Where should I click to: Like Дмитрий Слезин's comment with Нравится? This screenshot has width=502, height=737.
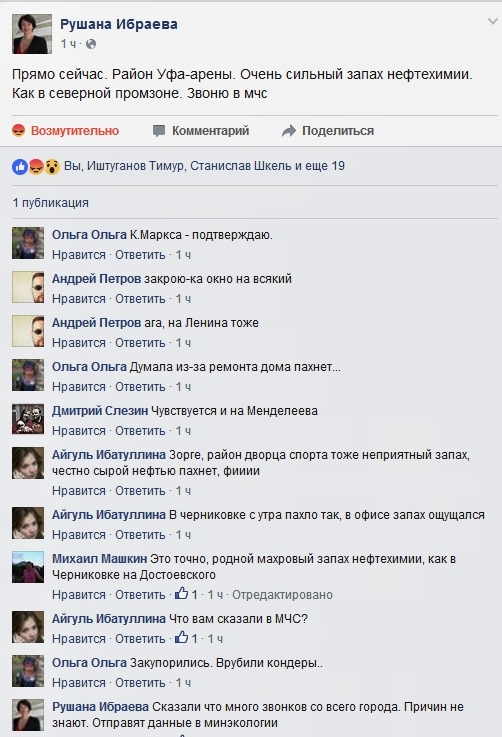point(79,431)
